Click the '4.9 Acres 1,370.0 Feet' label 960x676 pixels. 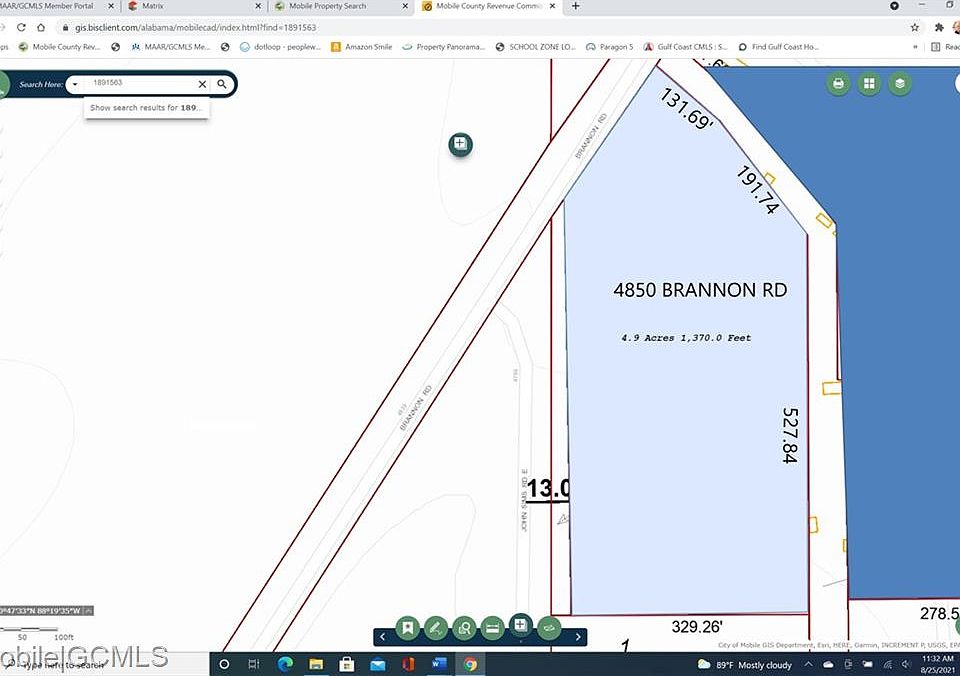(686, 337)
